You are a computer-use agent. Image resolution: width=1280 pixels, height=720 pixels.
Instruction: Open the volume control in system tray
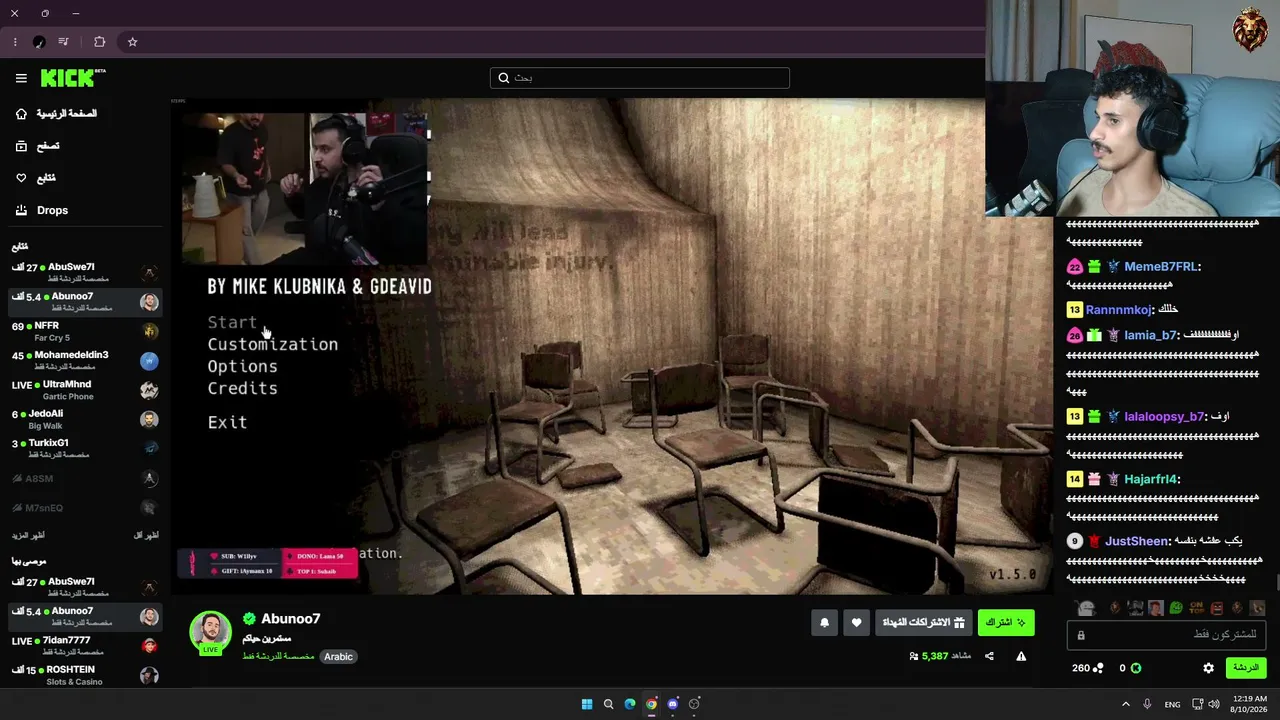[x=1214, y=704]
